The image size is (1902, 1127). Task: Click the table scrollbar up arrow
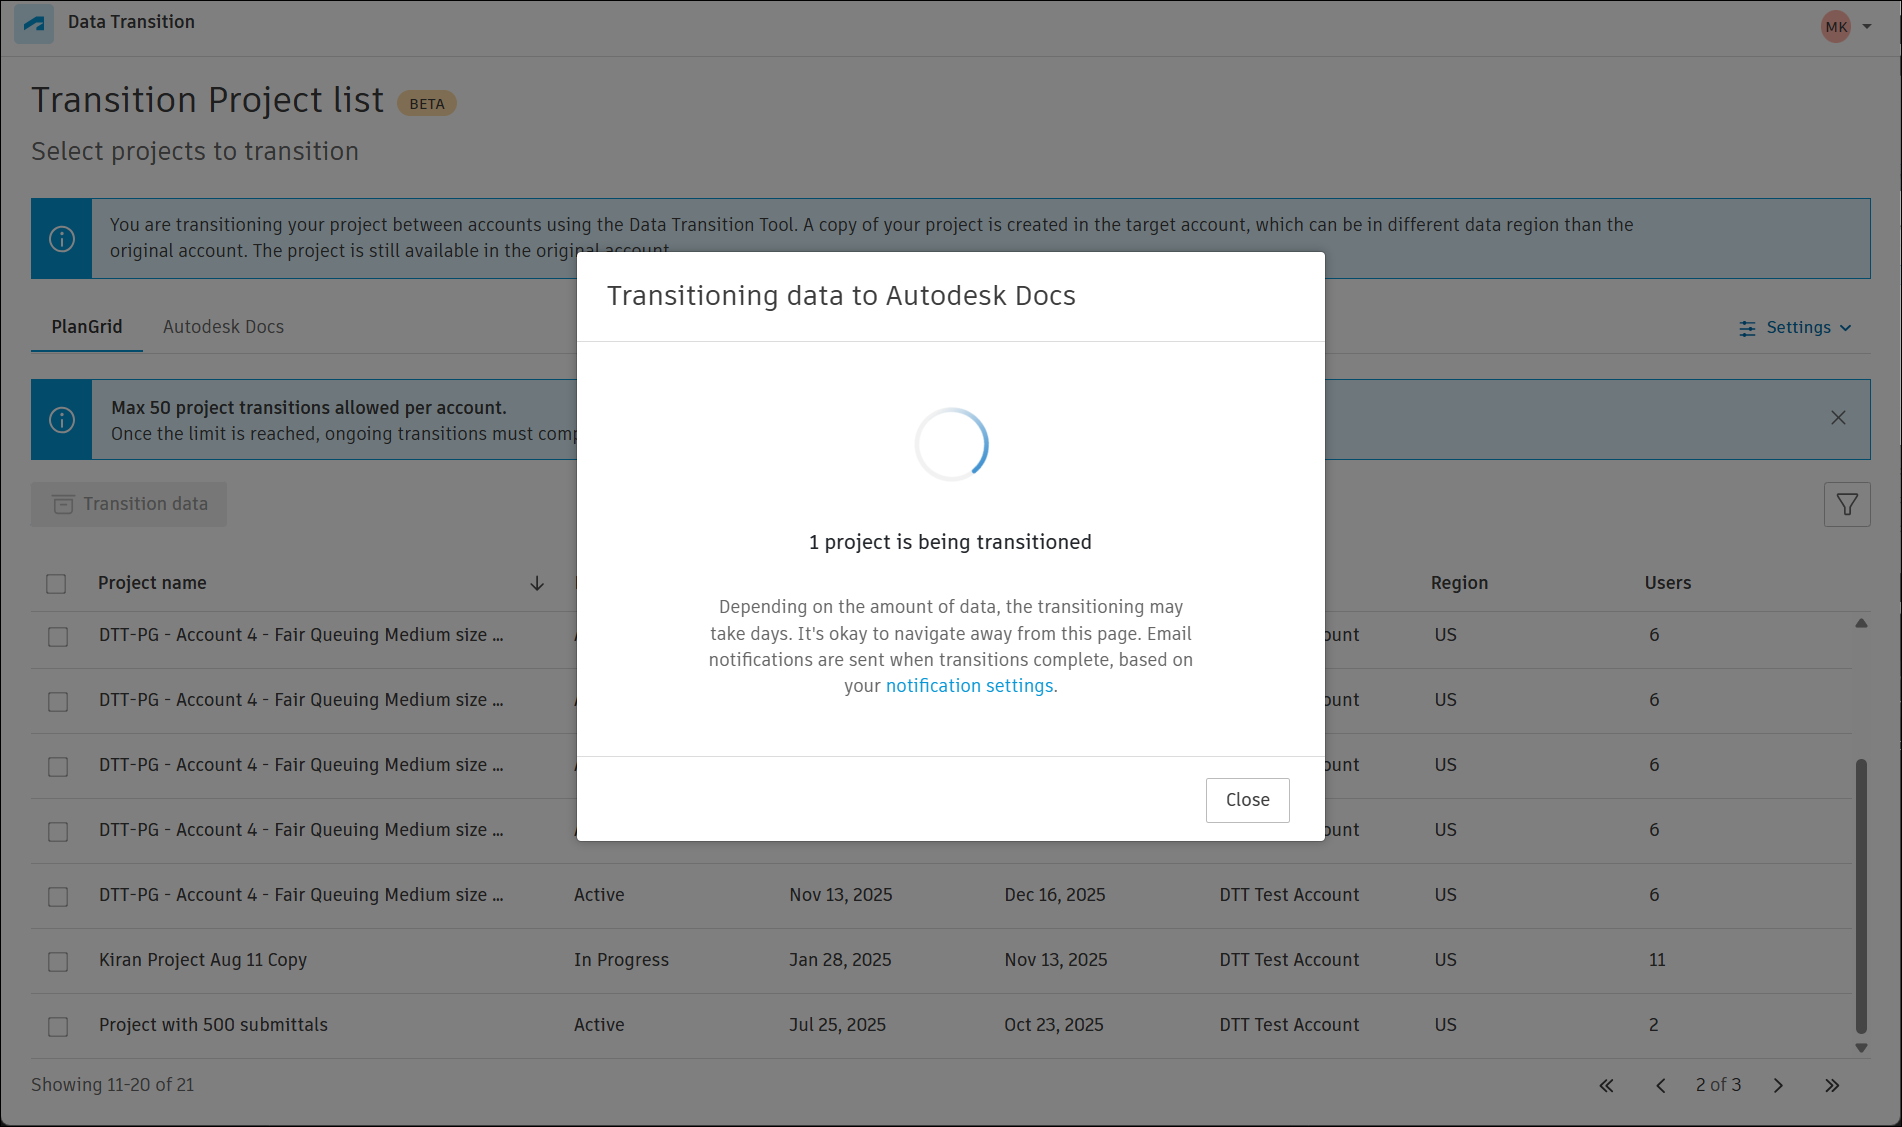tap(1861, 623)
